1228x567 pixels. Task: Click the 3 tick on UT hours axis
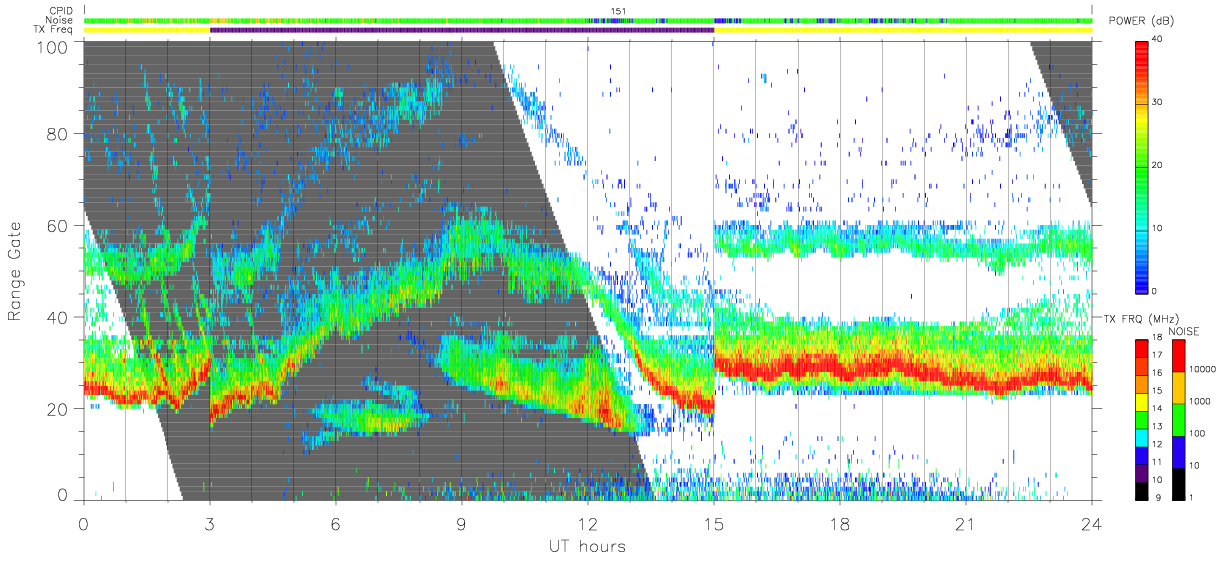point(209,523)
